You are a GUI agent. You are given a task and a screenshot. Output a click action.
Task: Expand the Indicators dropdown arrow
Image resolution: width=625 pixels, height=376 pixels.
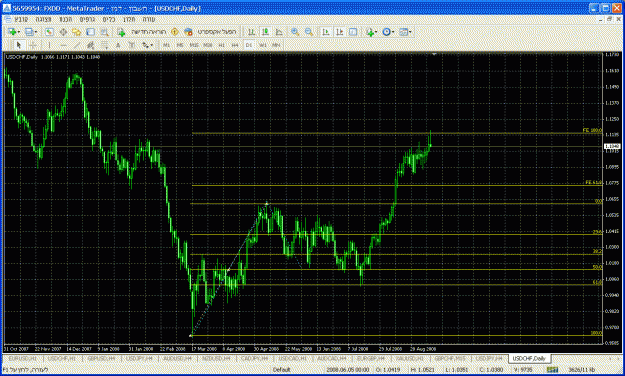coord(376,32)
